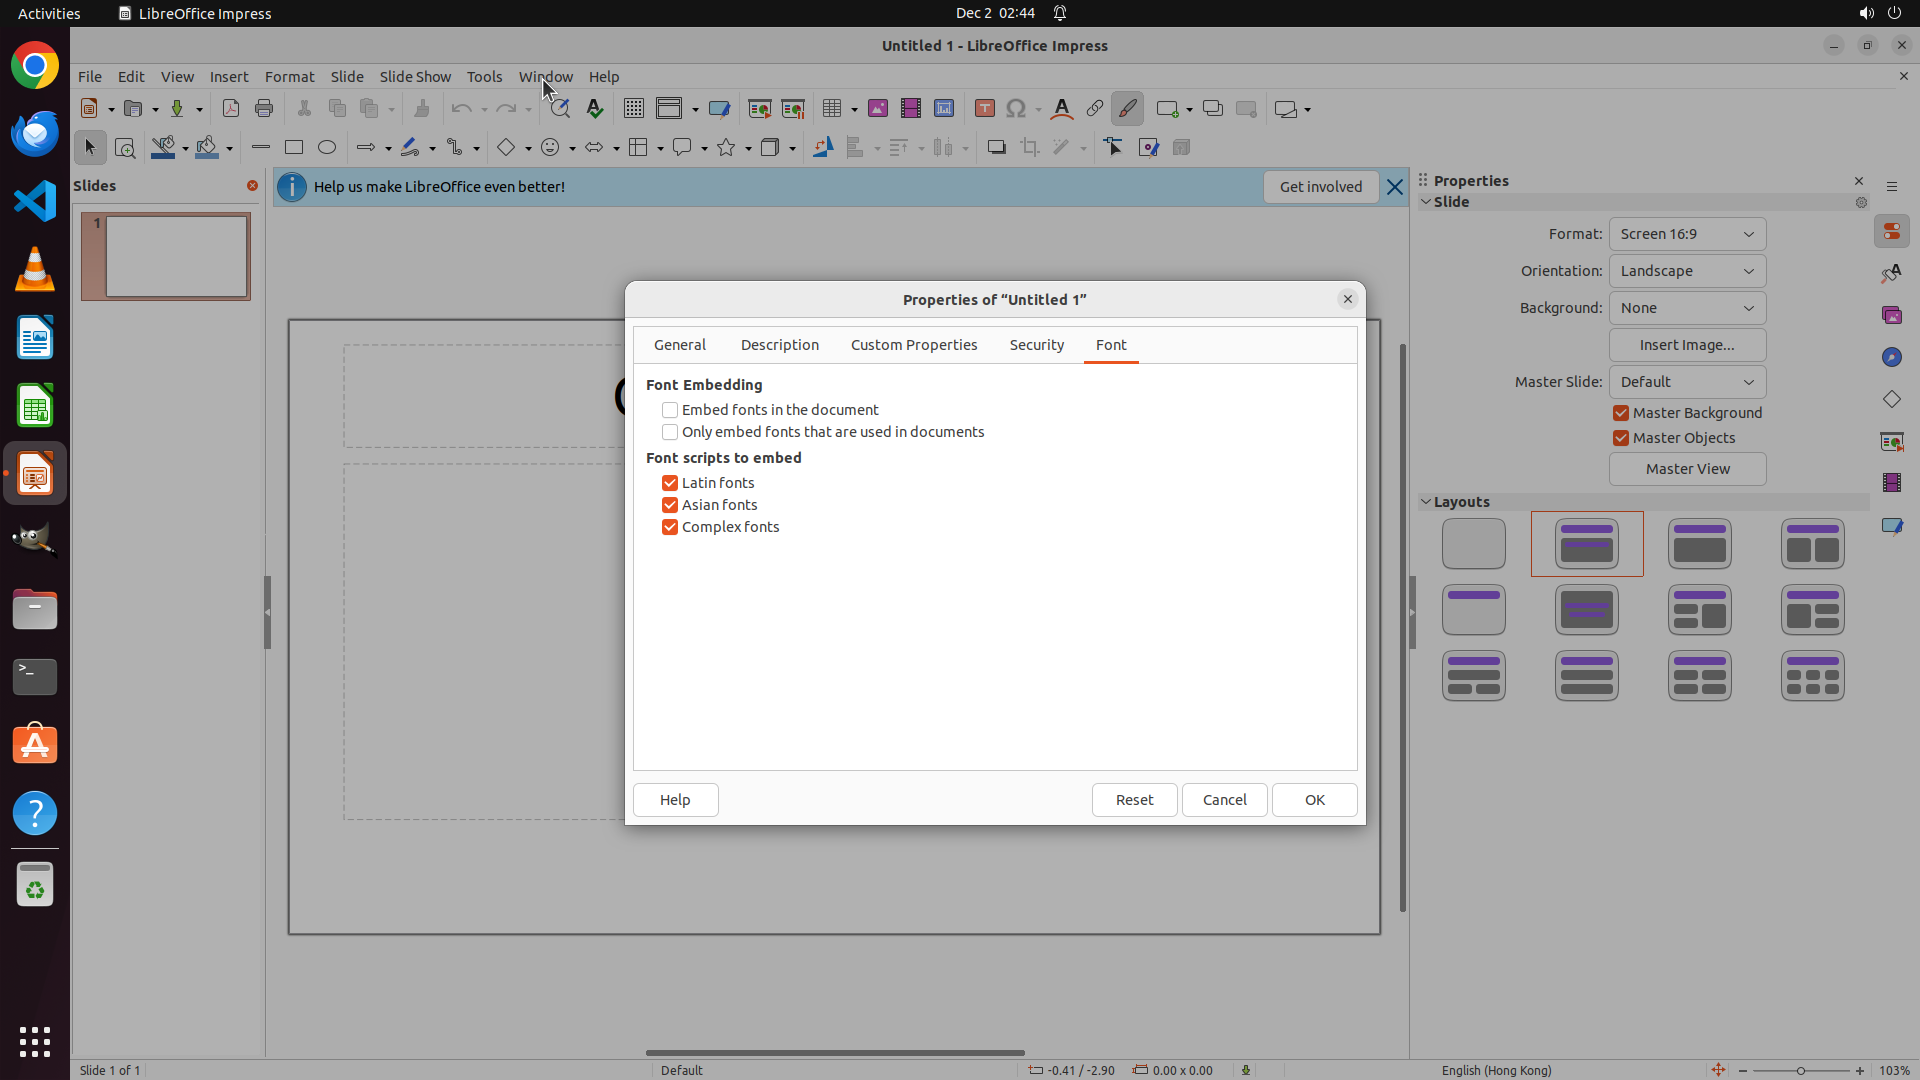1920x1080 pixels.
Task: Click the Insert Hyperlink icon
Action: tap(1095, 109)
